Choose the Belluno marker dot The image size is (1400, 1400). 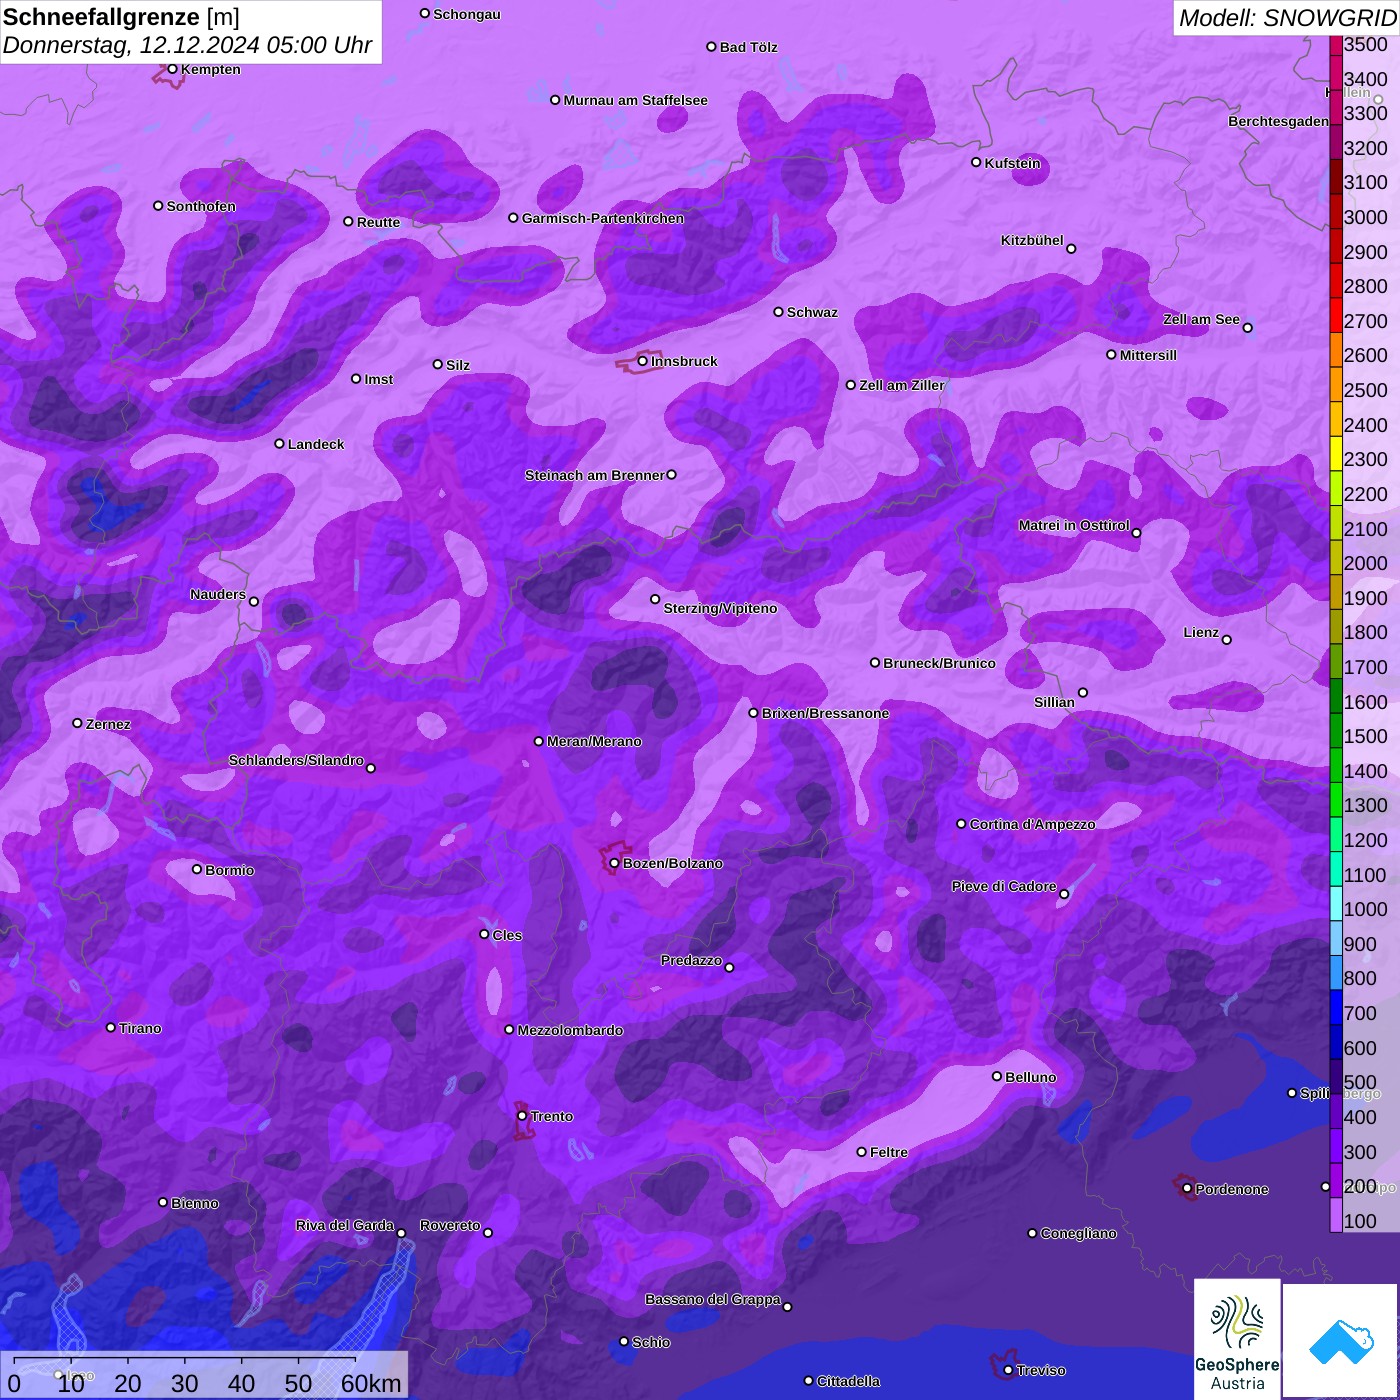tap(997, 1076)
